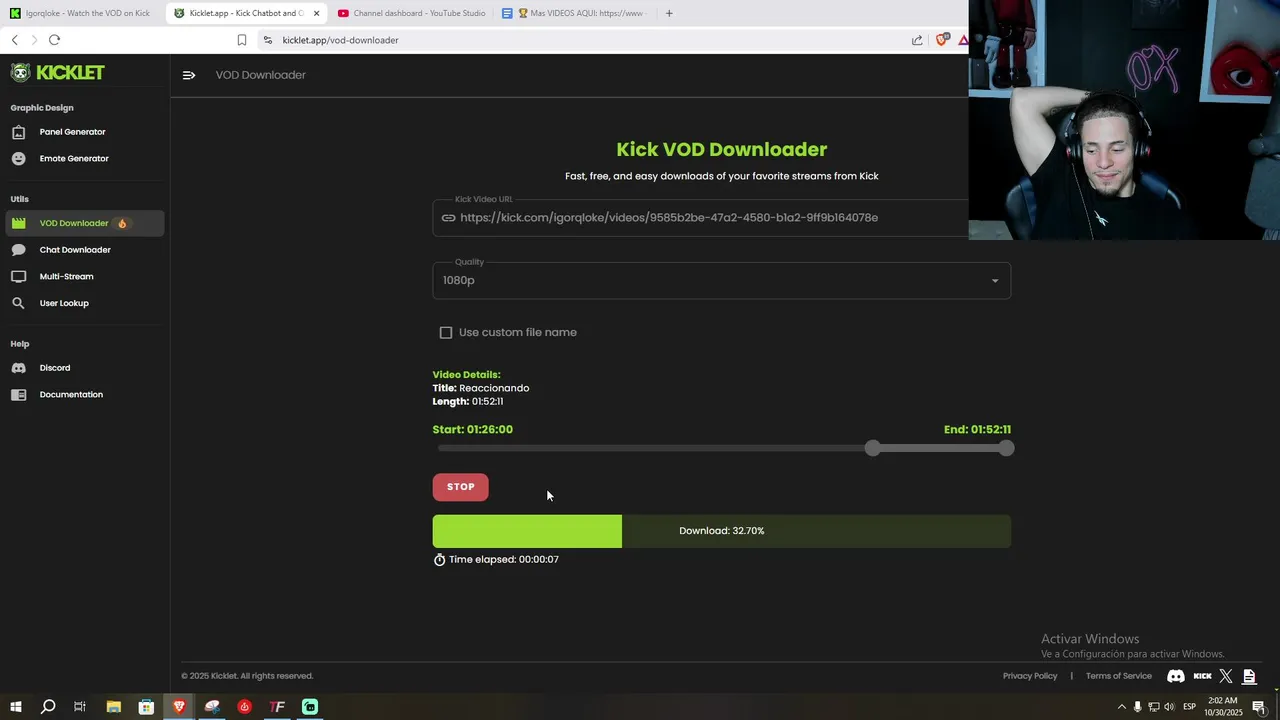Click the footer Kick icon
Screen dimensions: 1280x720
coord(1203,676)
